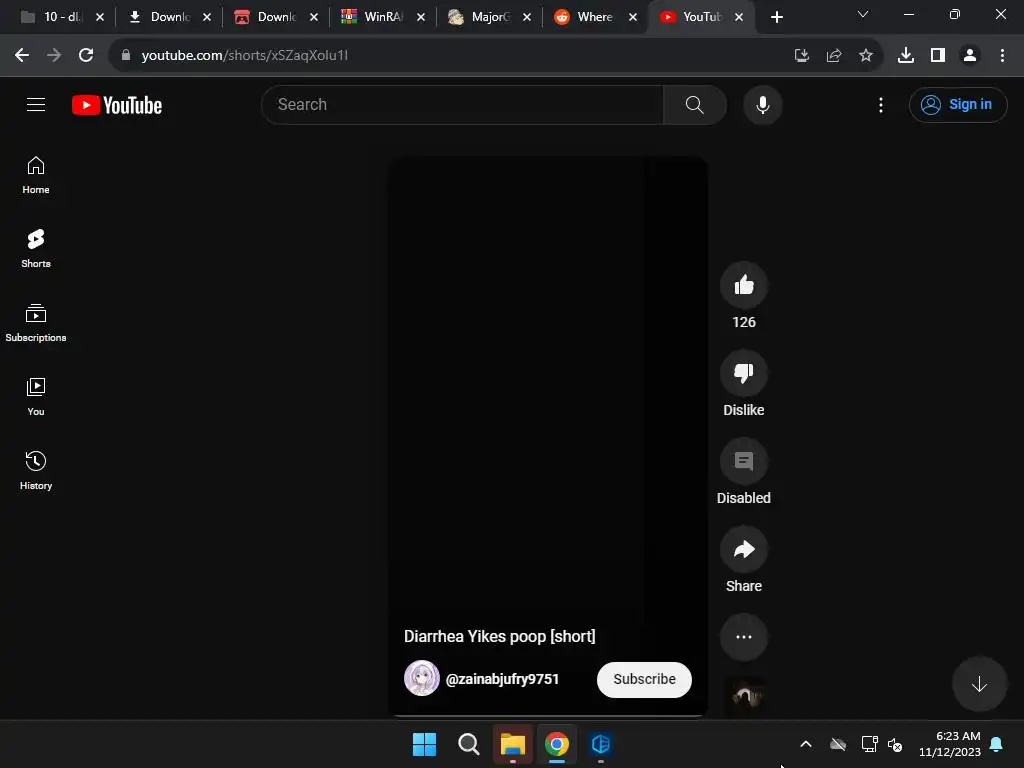
Task: Open the YouTube guide hamburger menu
Action: [36, 104]
